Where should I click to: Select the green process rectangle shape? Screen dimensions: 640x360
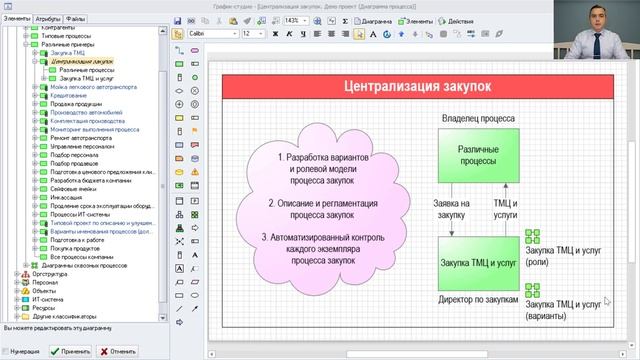point(179,64)
